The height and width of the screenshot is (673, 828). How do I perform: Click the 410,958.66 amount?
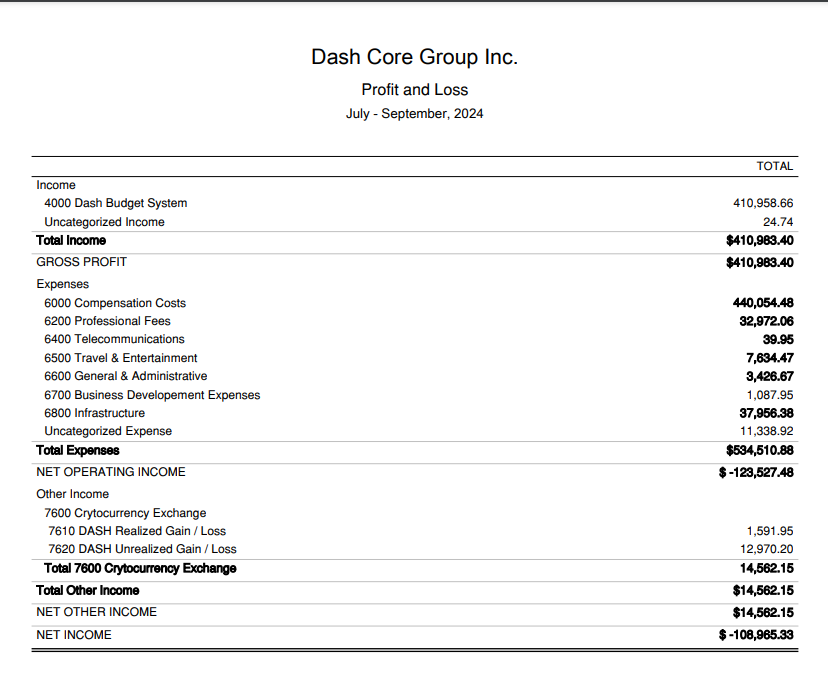pyautogui.click(x=763, y=203)
